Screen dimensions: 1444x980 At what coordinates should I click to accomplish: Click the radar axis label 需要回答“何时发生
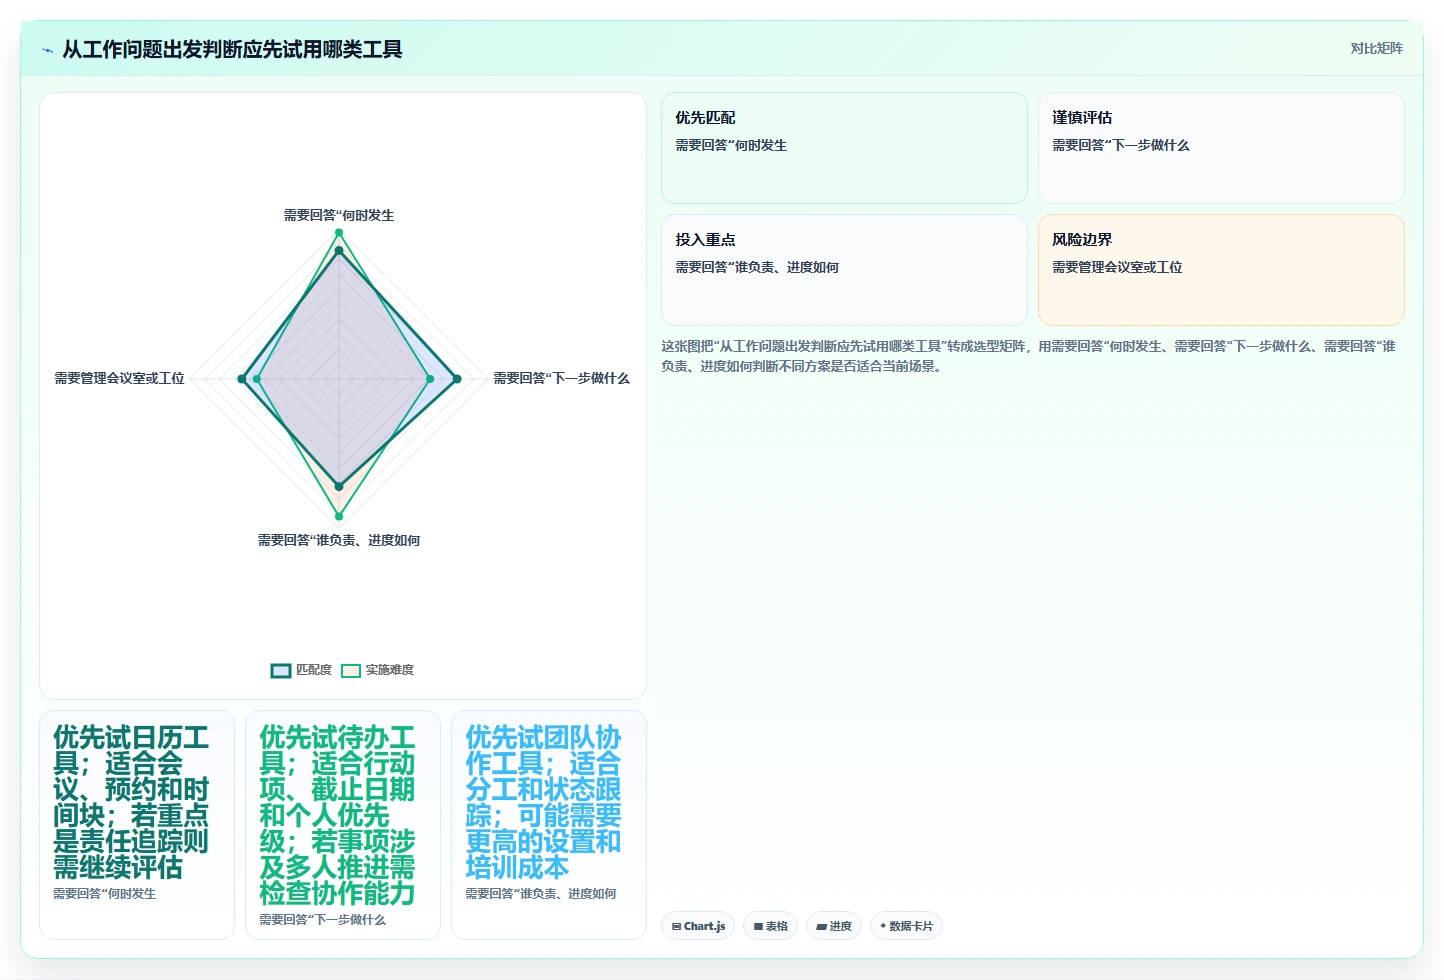(339, 215)
